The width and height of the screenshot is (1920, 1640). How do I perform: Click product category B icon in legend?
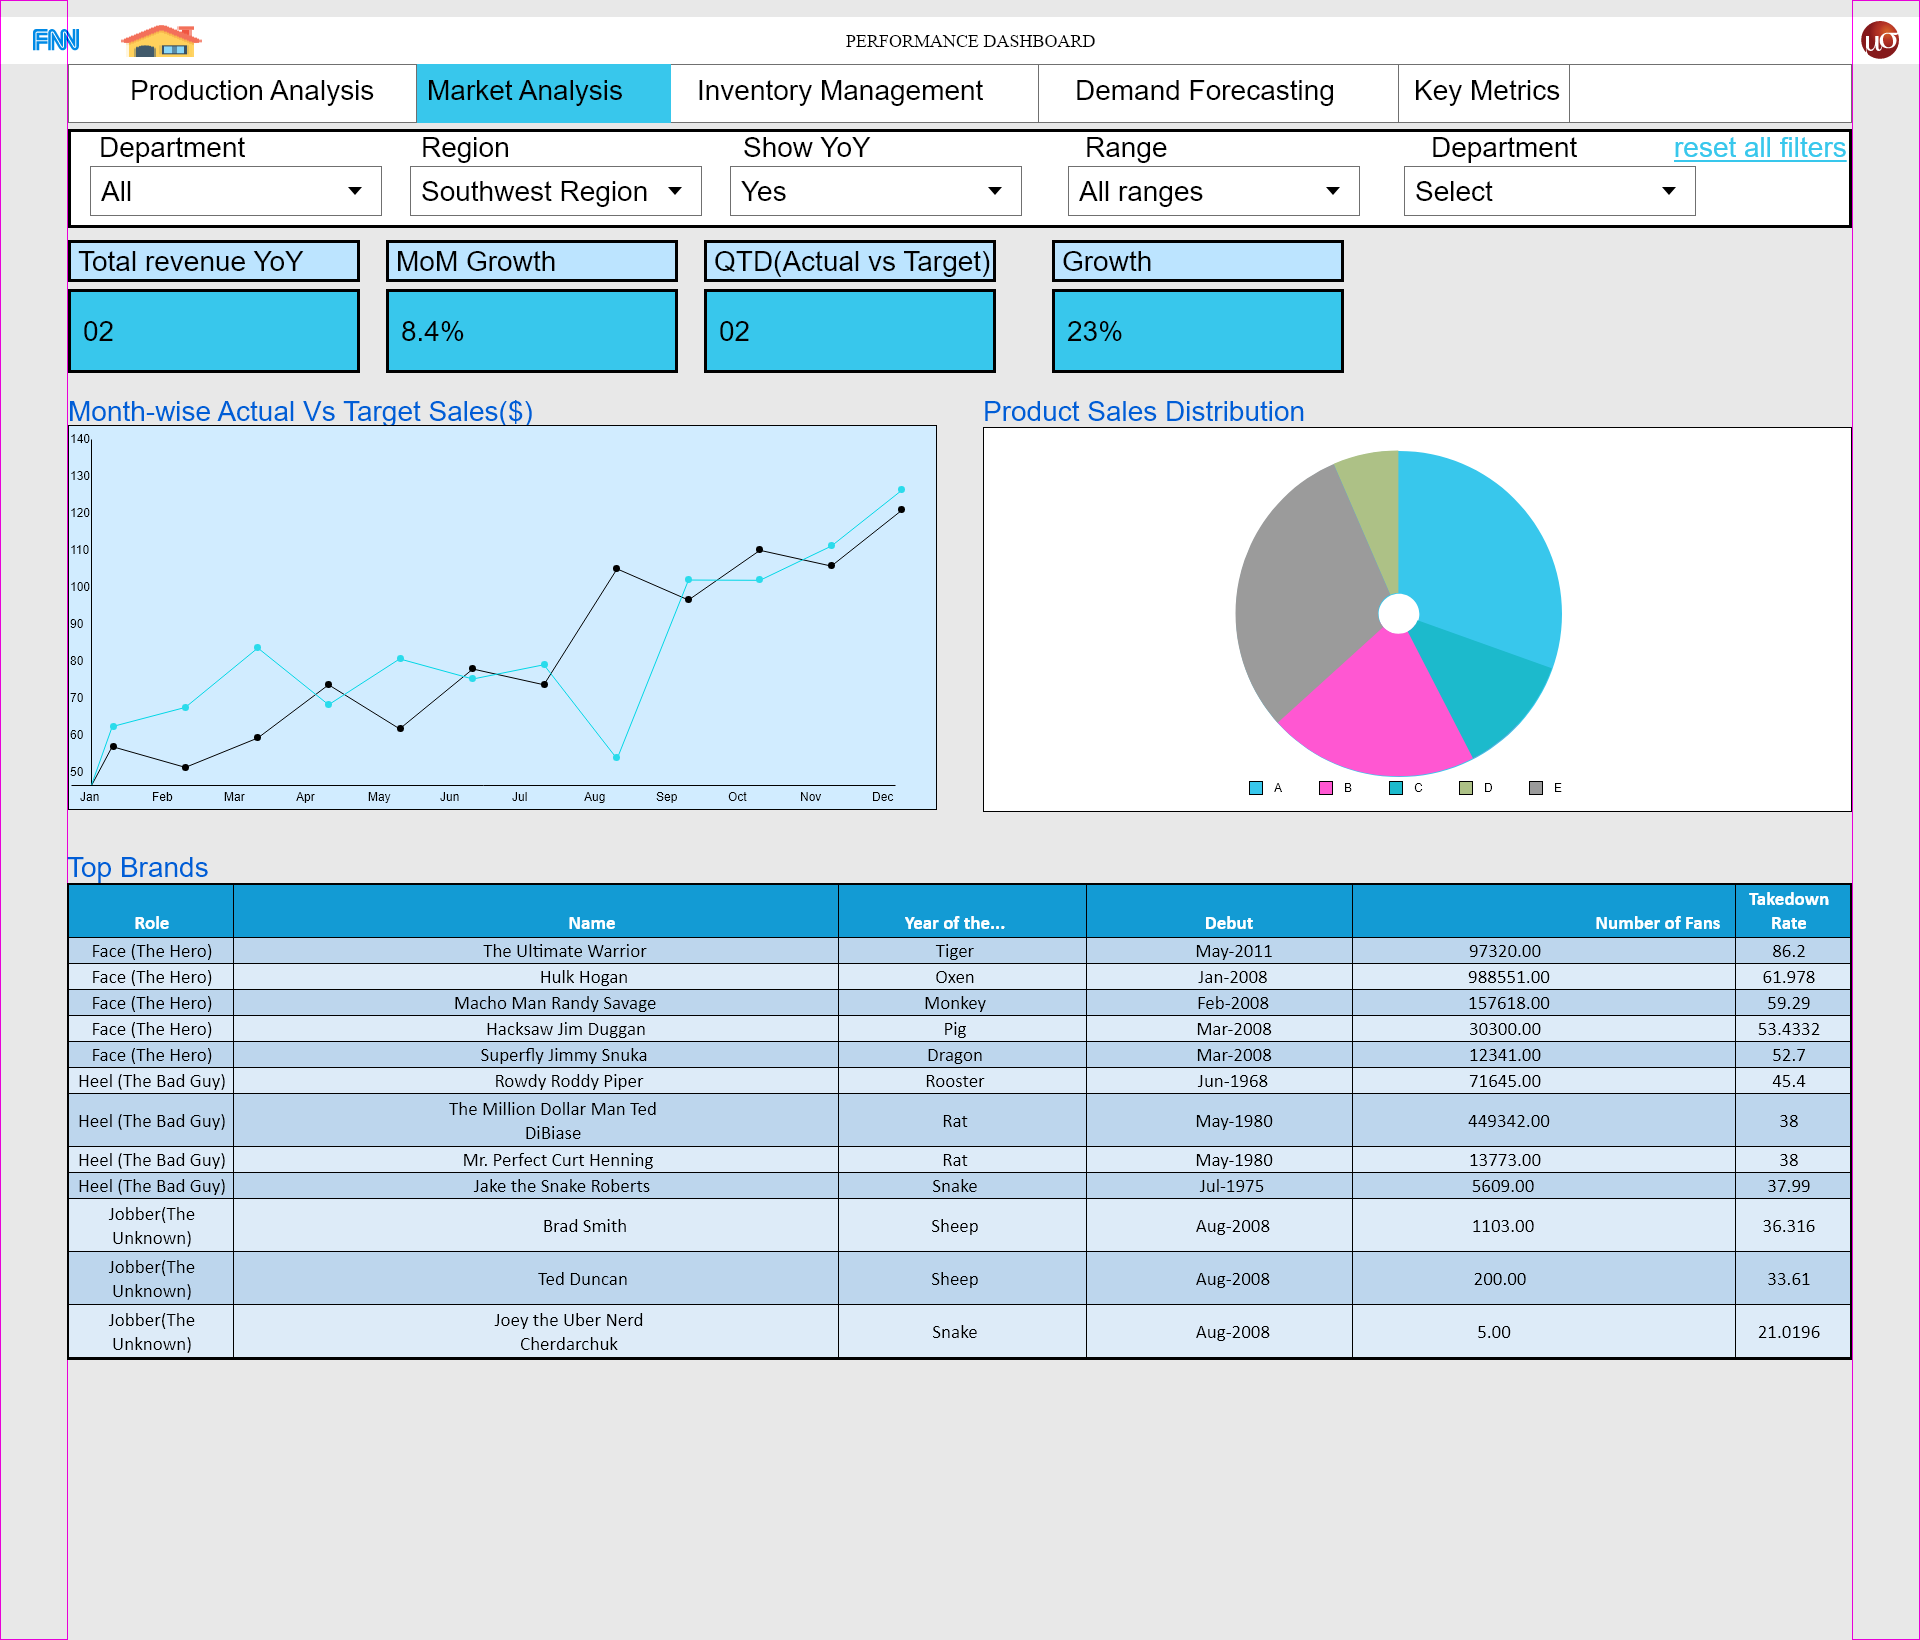pos(1326,787)
